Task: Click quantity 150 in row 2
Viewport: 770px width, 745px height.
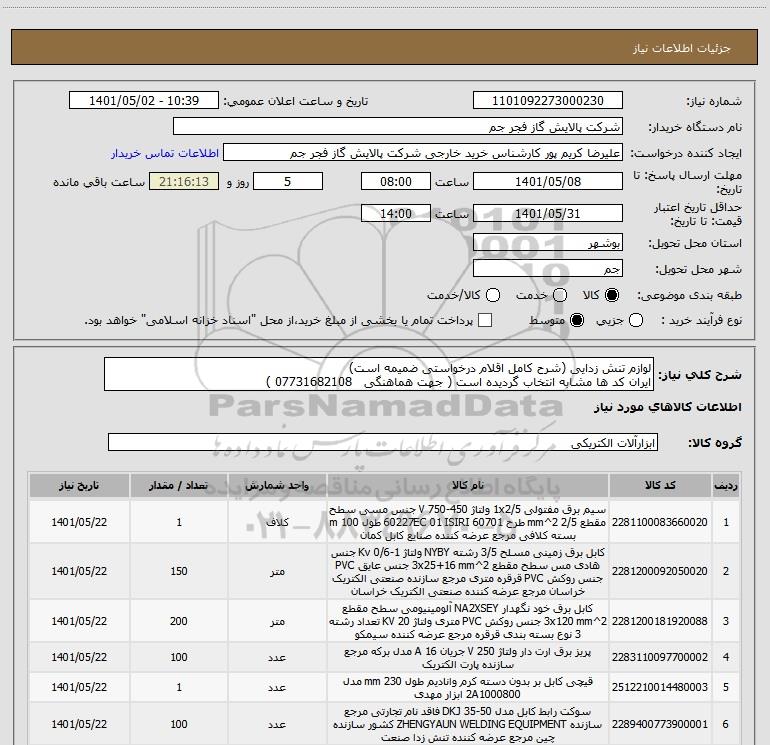Action: click(x=179, y=571)
